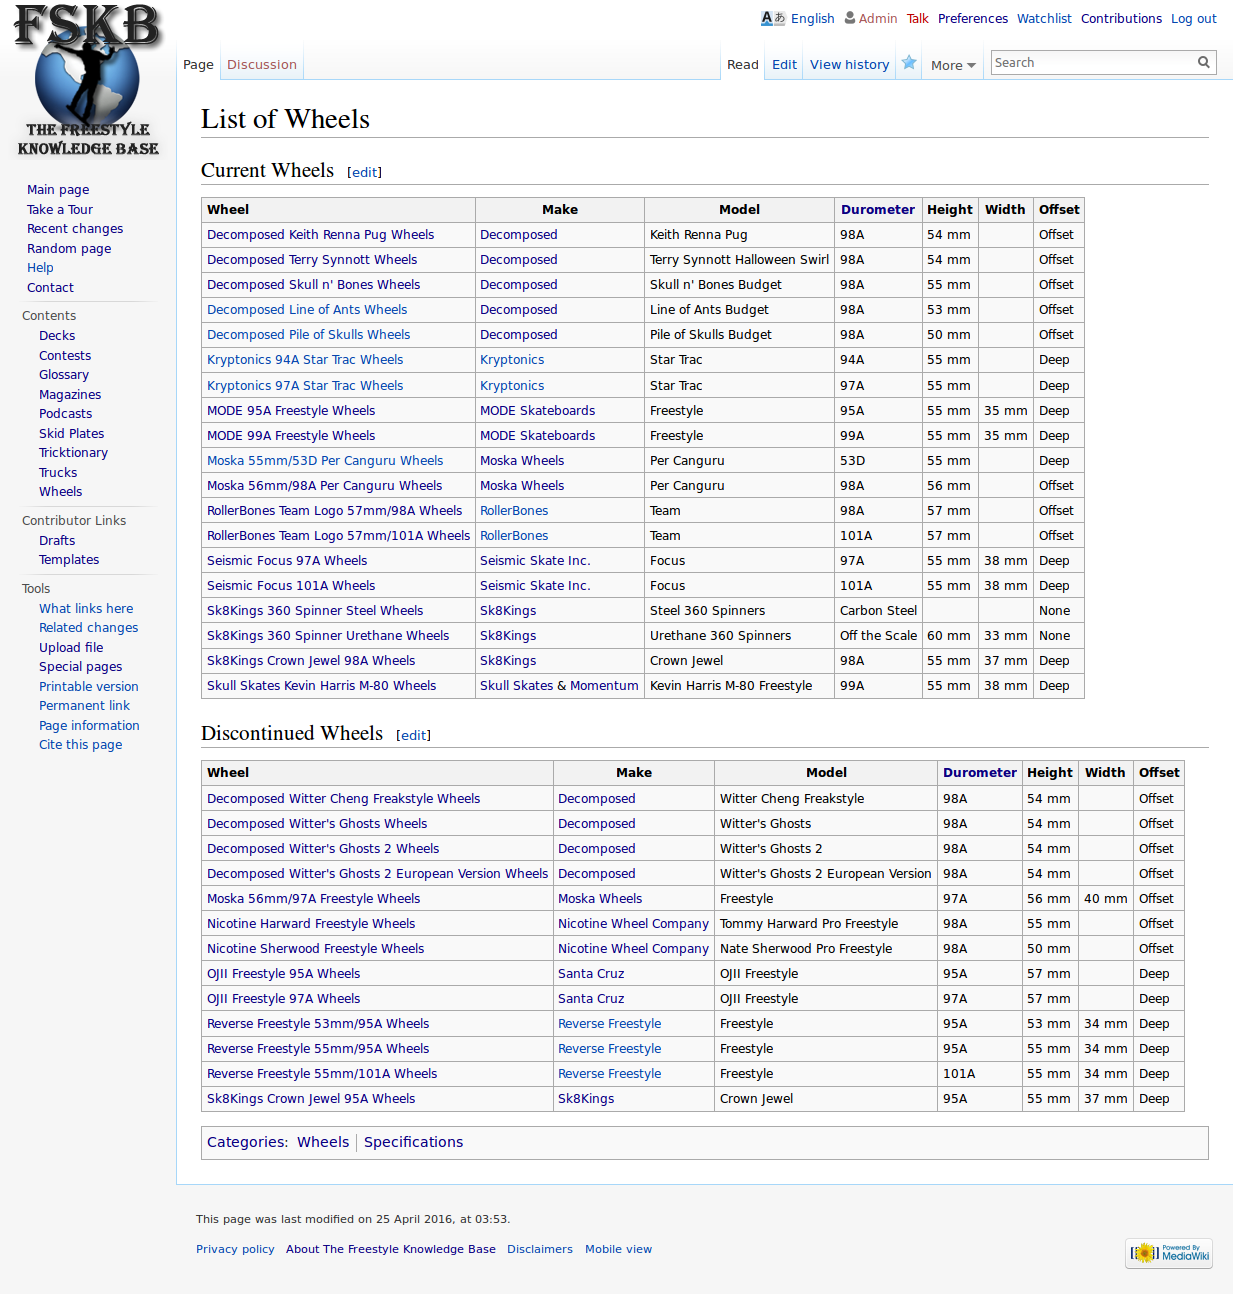
Task: Click the search magnifier icon
Action: coord(1204,63)
